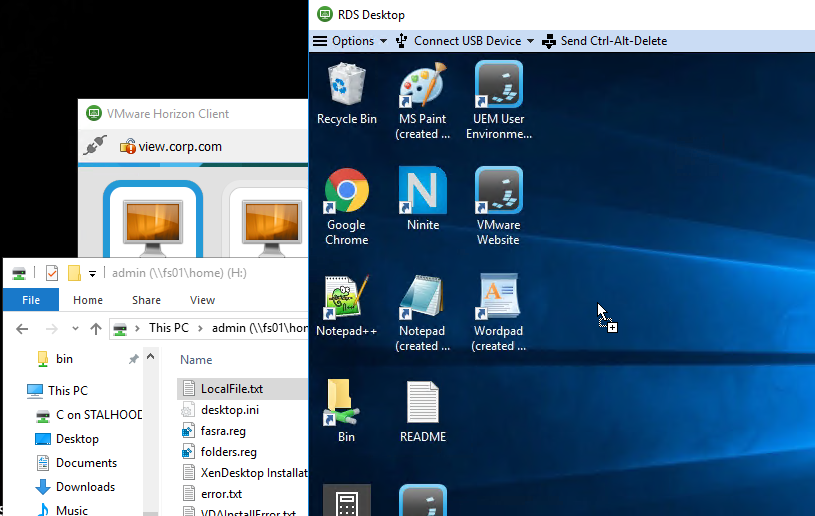Open UEM User Environment shortcut

tap(498, 100)
